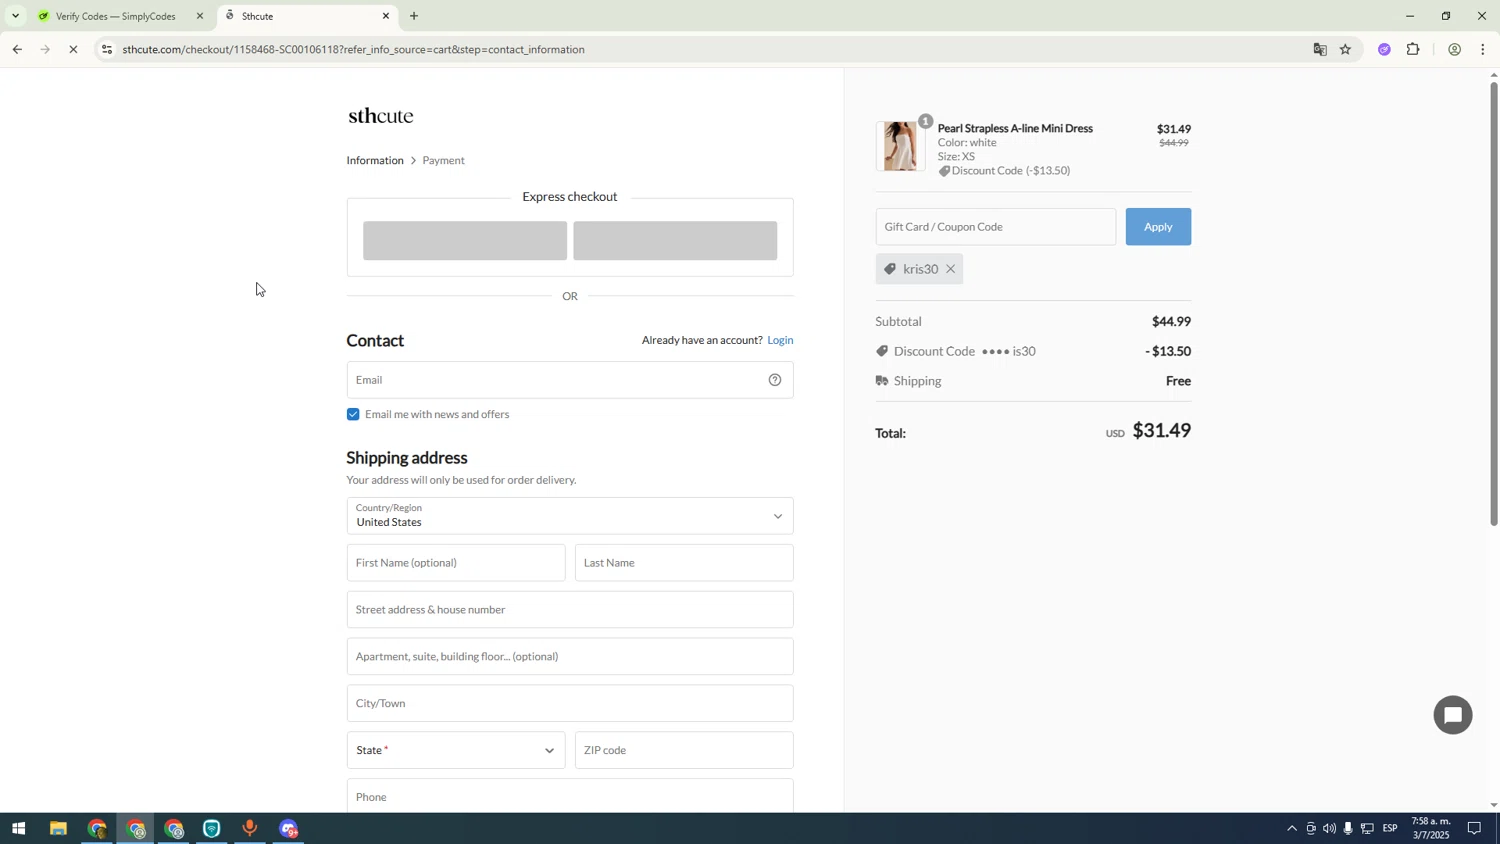Switch to the Verify Codes SimplyCodes tab

[115, 16]
